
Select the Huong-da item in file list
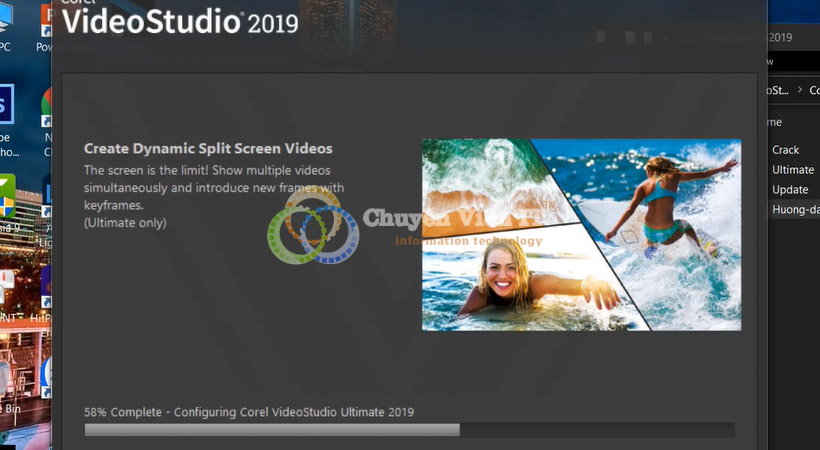tap(794, 209)
